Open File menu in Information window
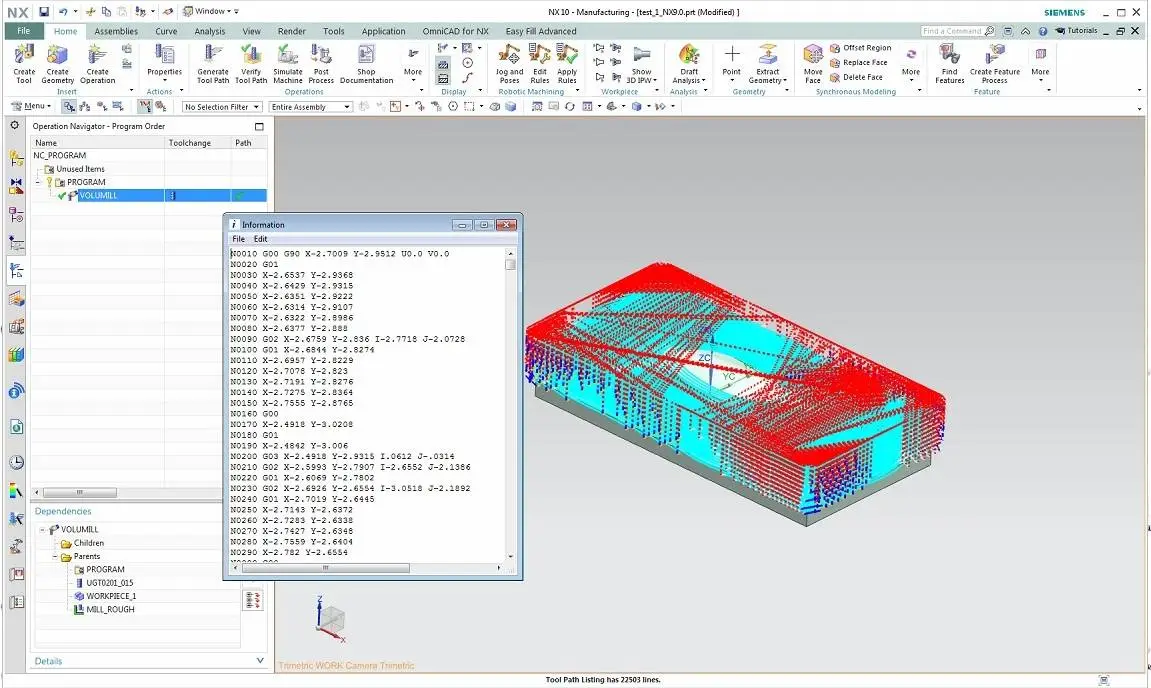Image resolution: width=1151 pixels, height=688 pixels. click(x=239, y=239)
